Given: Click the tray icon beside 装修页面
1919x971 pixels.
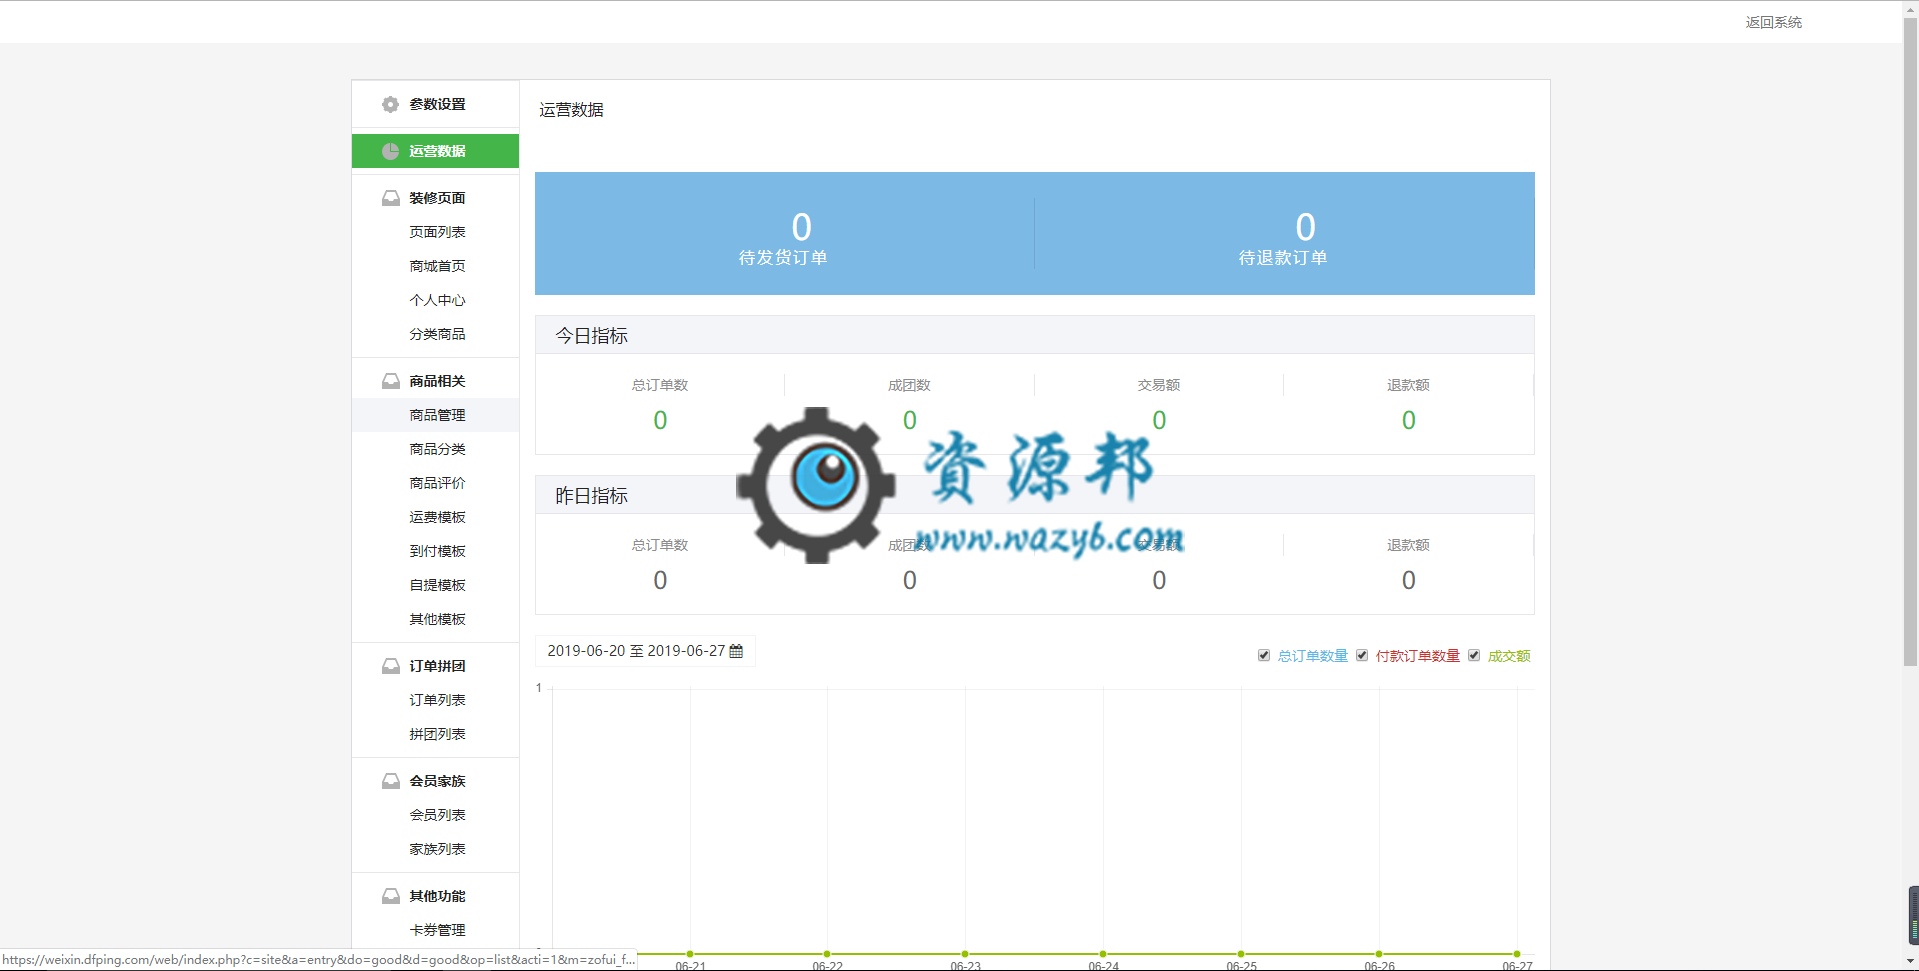Looking at the screenshot, I should [x=390, y=198].
